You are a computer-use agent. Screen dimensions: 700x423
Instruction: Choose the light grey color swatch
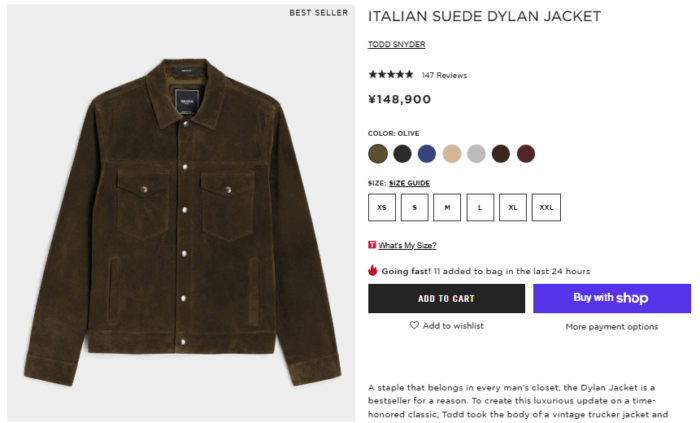(x=476, y=153)
